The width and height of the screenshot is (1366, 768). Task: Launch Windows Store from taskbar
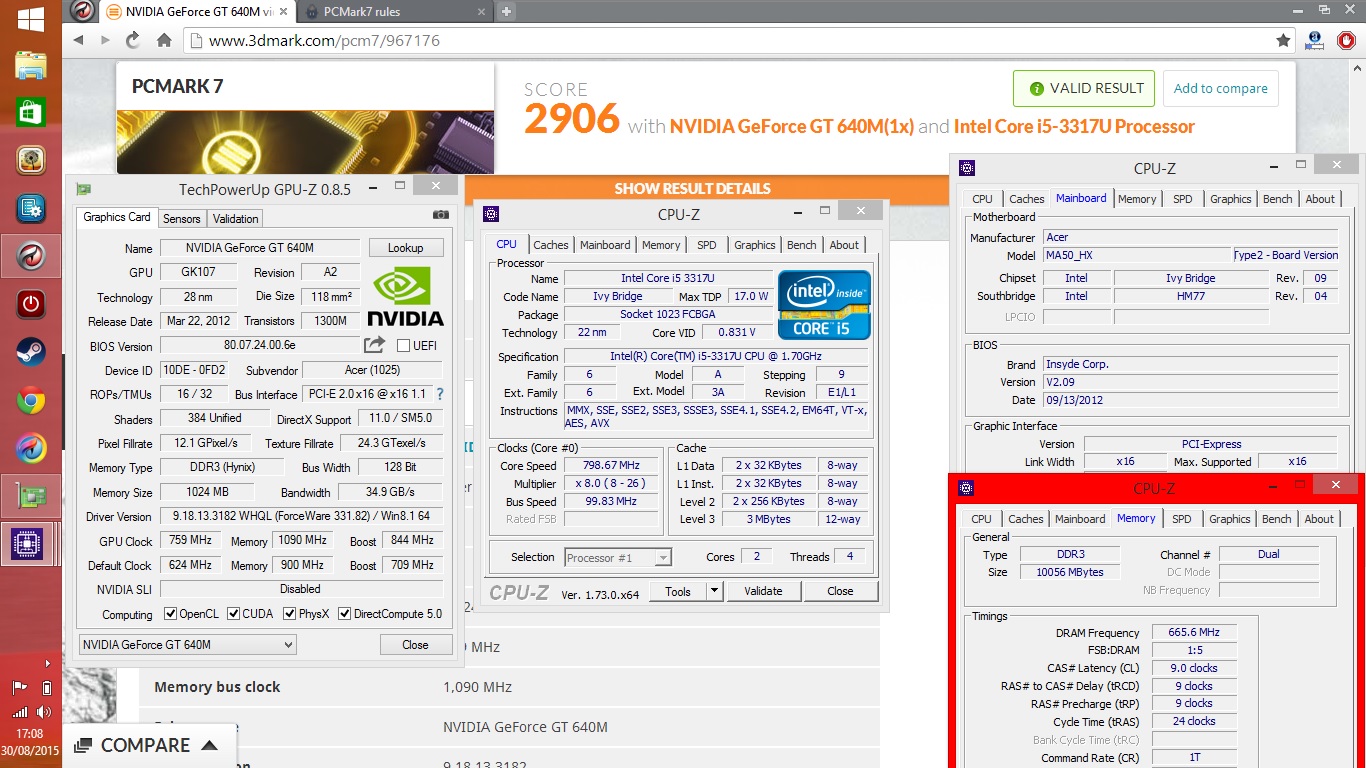click(x=31, y=112)
